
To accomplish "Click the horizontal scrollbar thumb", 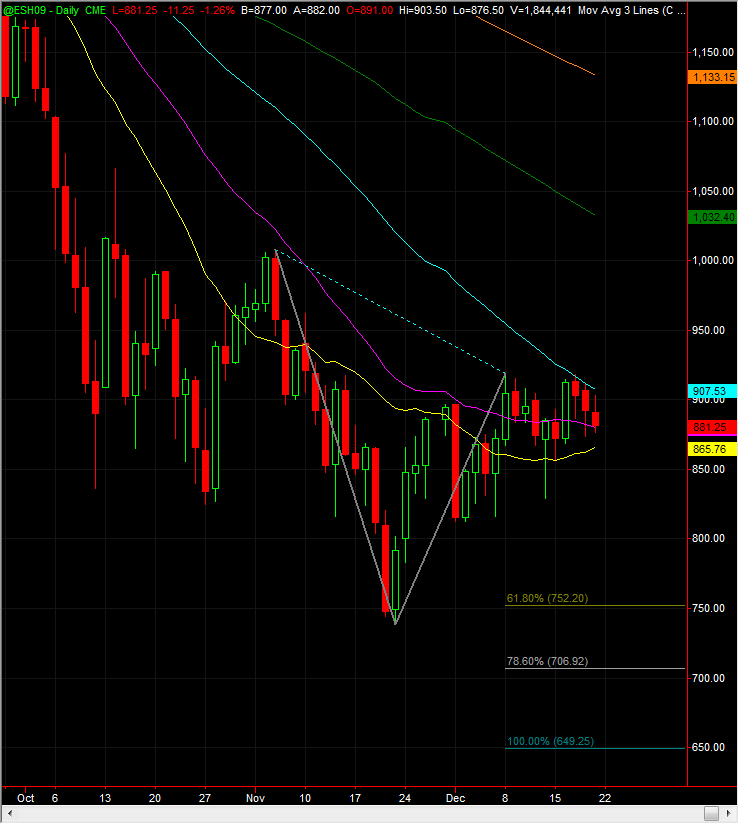I will [x=711, y=813].
